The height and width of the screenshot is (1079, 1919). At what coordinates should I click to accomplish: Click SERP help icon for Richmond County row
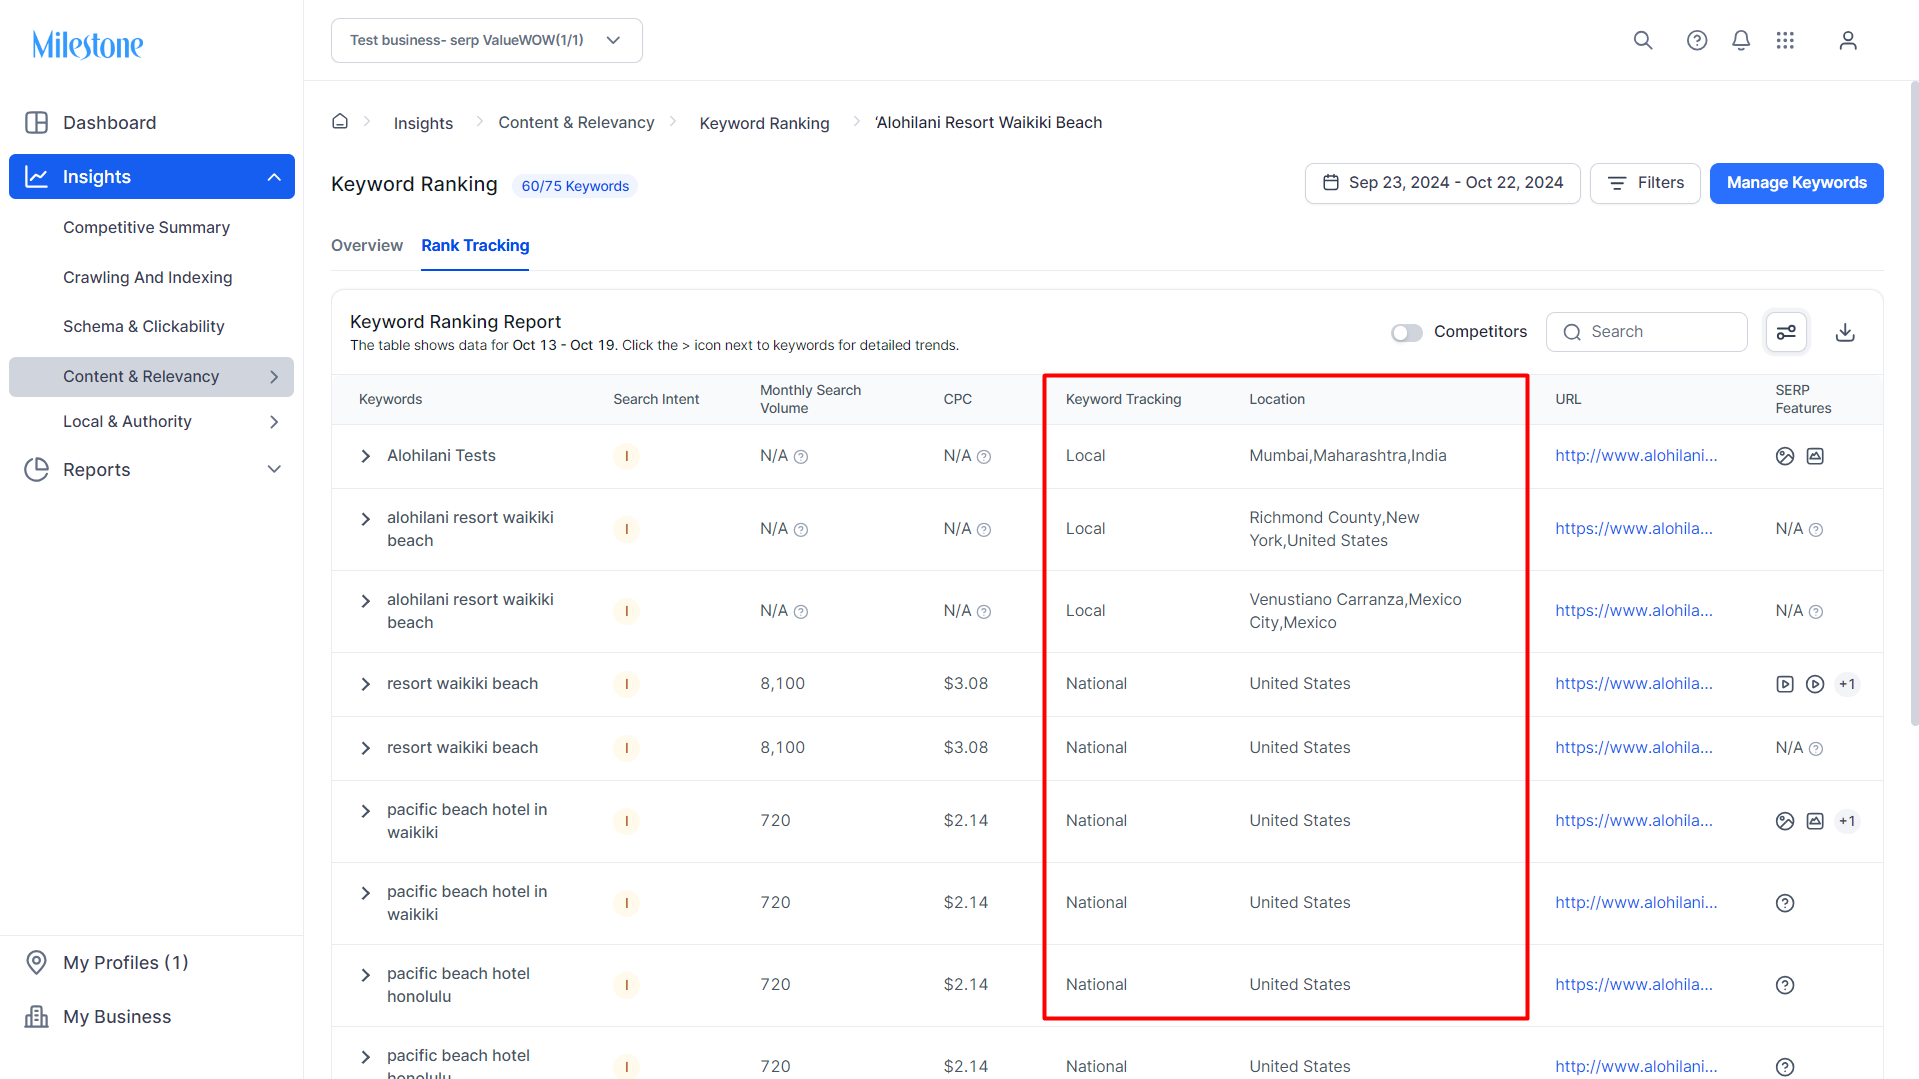[1816, 530]
